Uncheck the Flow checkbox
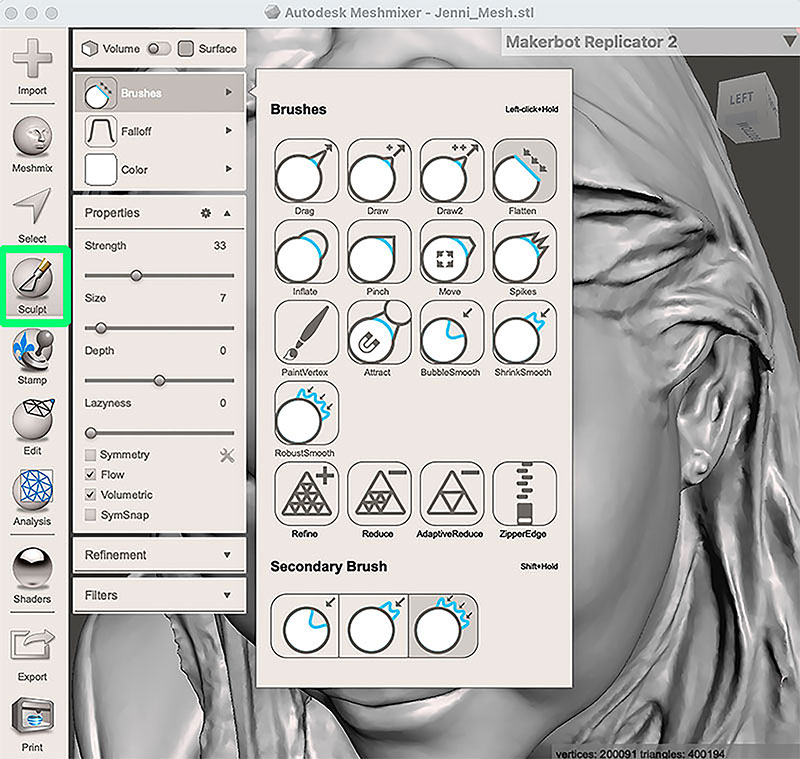This screenshot has width=800, height=759. tap(90, 474)
